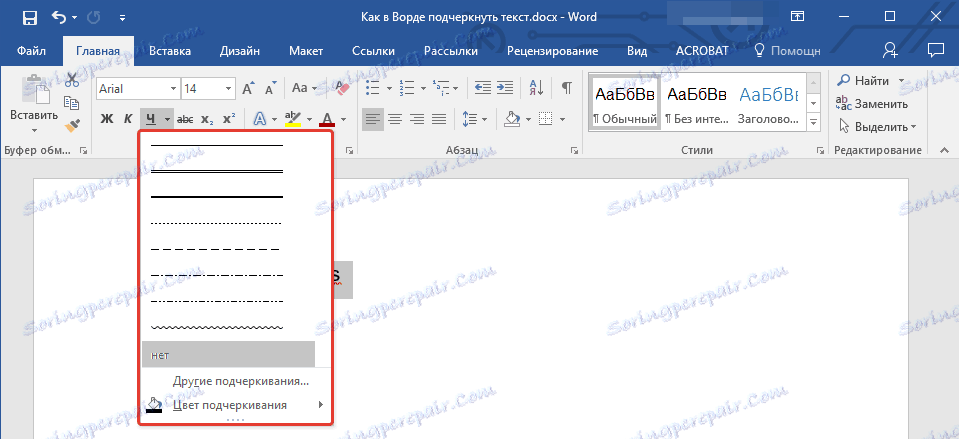
Task: Apply yellow text highlight color
Action: [x=294, y=119]
